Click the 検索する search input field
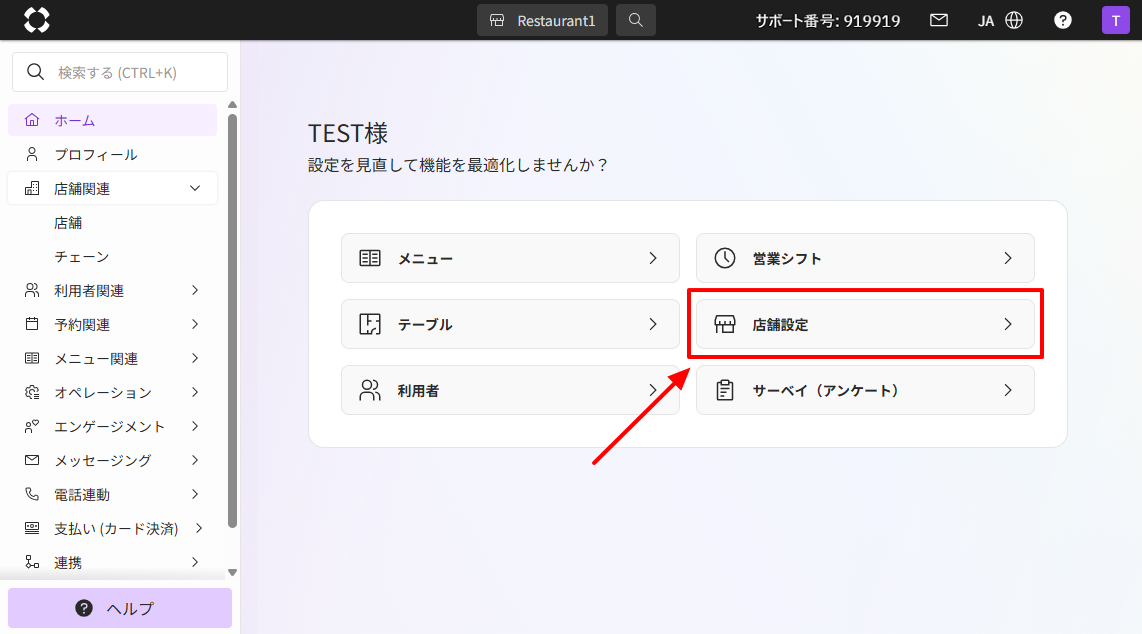Image resolution: width=1142 pixels, height=634 pixels. click(x=130, y=72)
